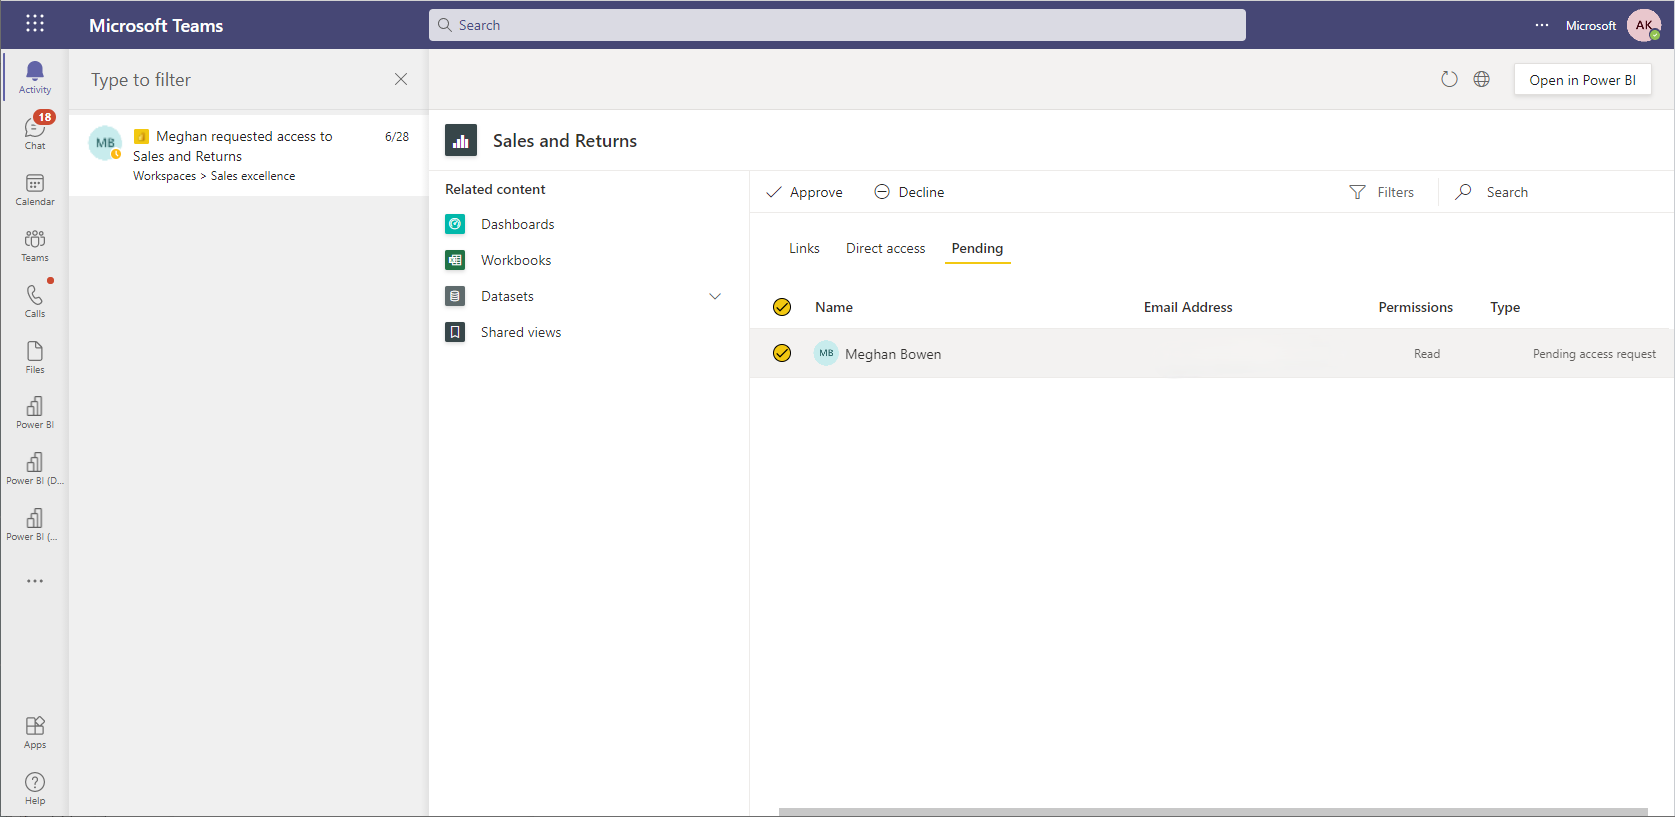Expand the Datasets chevron

coord(715,296)
